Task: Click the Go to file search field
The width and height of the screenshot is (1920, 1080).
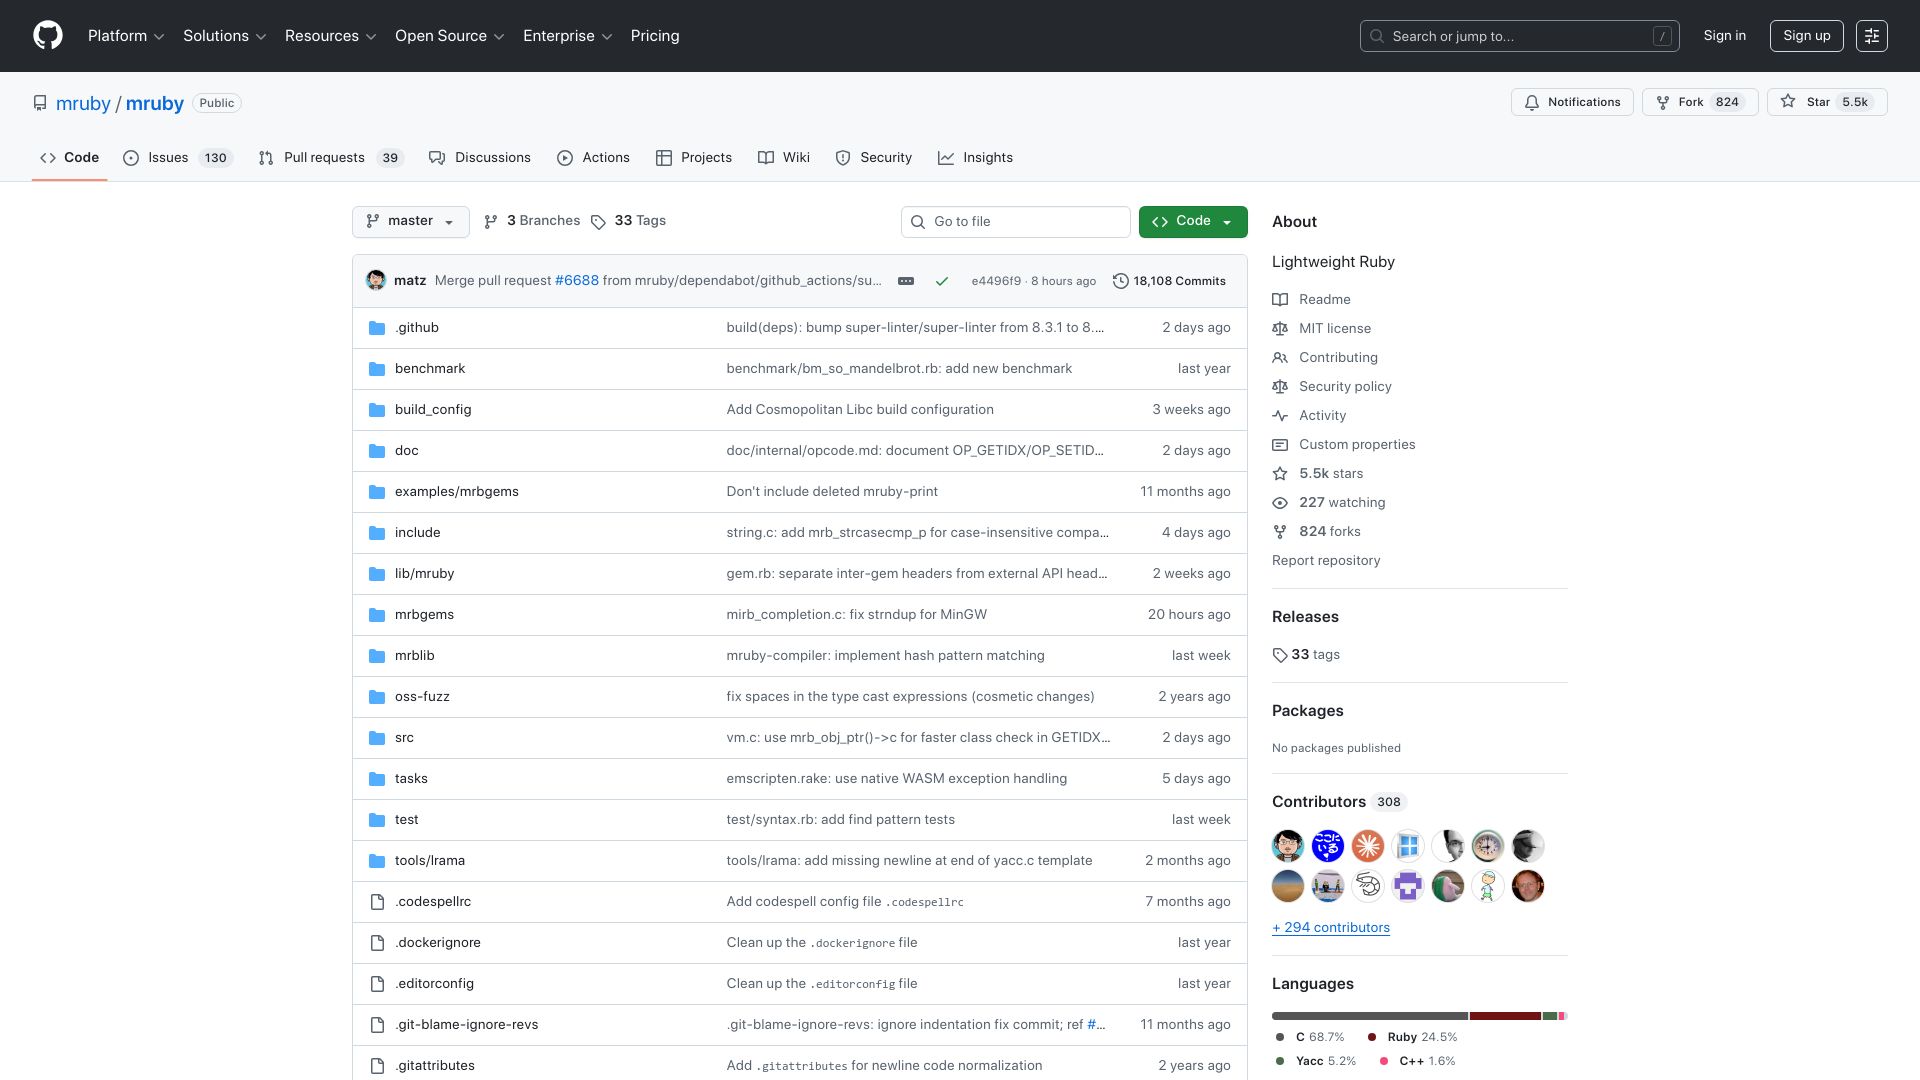Action: [x=1015, y=222]
